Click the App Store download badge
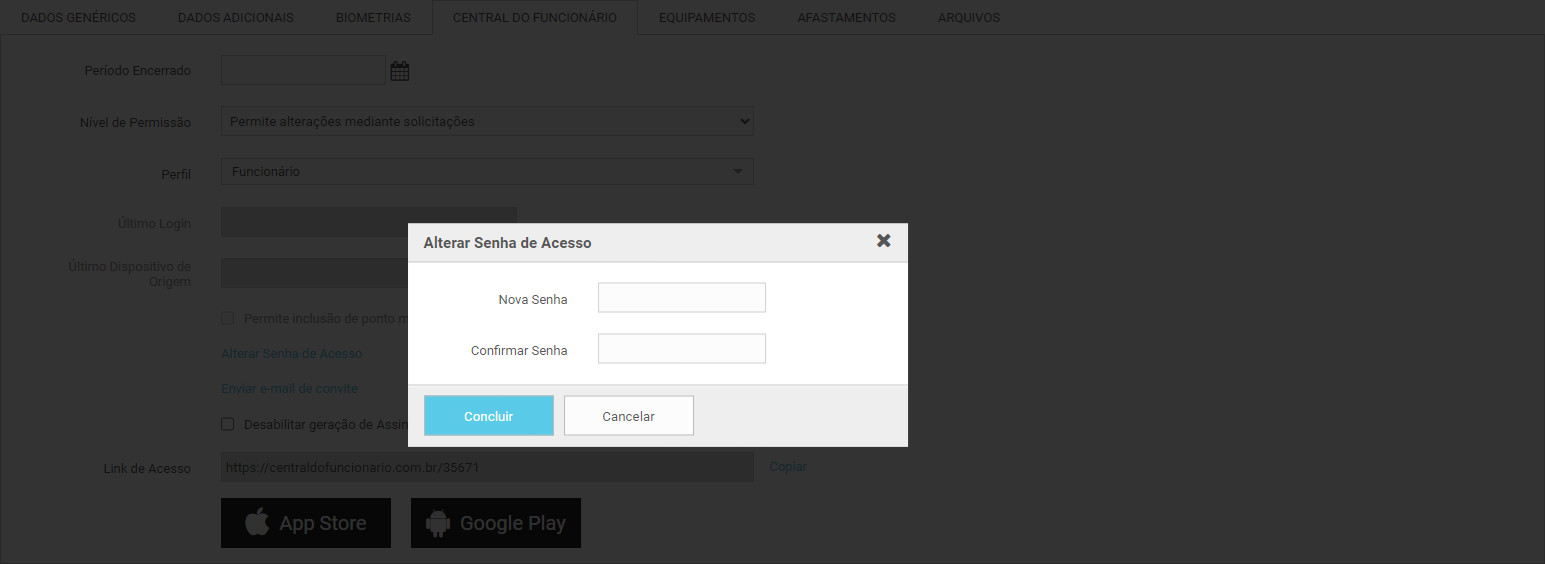 click(306, 523)
